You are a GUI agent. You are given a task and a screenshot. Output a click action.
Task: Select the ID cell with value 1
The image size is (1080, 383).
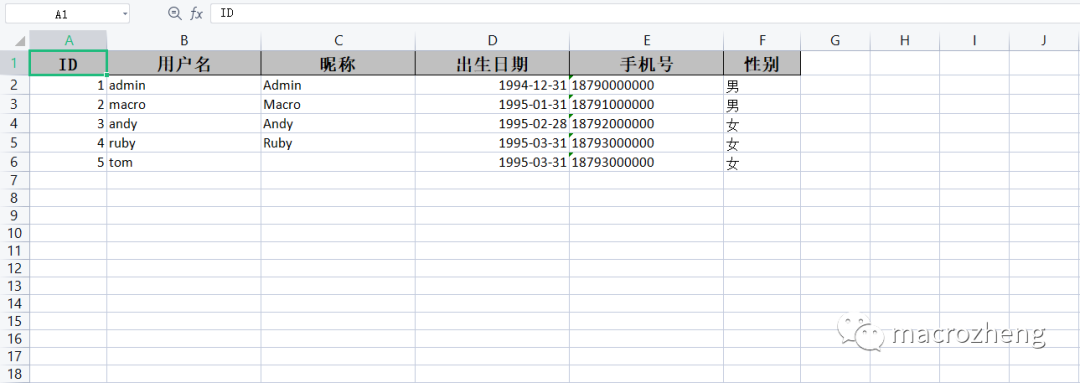click(x=68, y=85)
